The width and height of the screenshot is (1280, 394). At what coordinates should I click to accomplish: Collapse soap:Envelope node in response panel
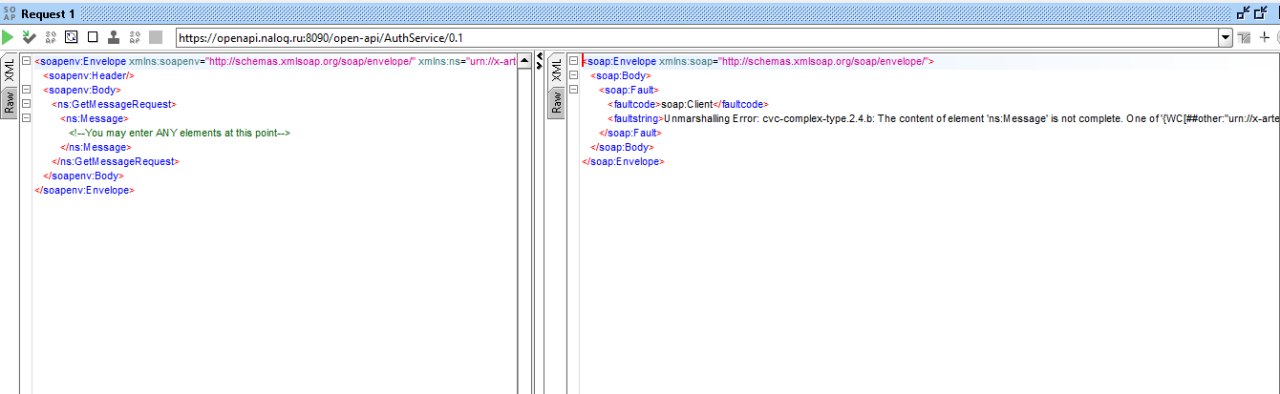click(574, 61)
